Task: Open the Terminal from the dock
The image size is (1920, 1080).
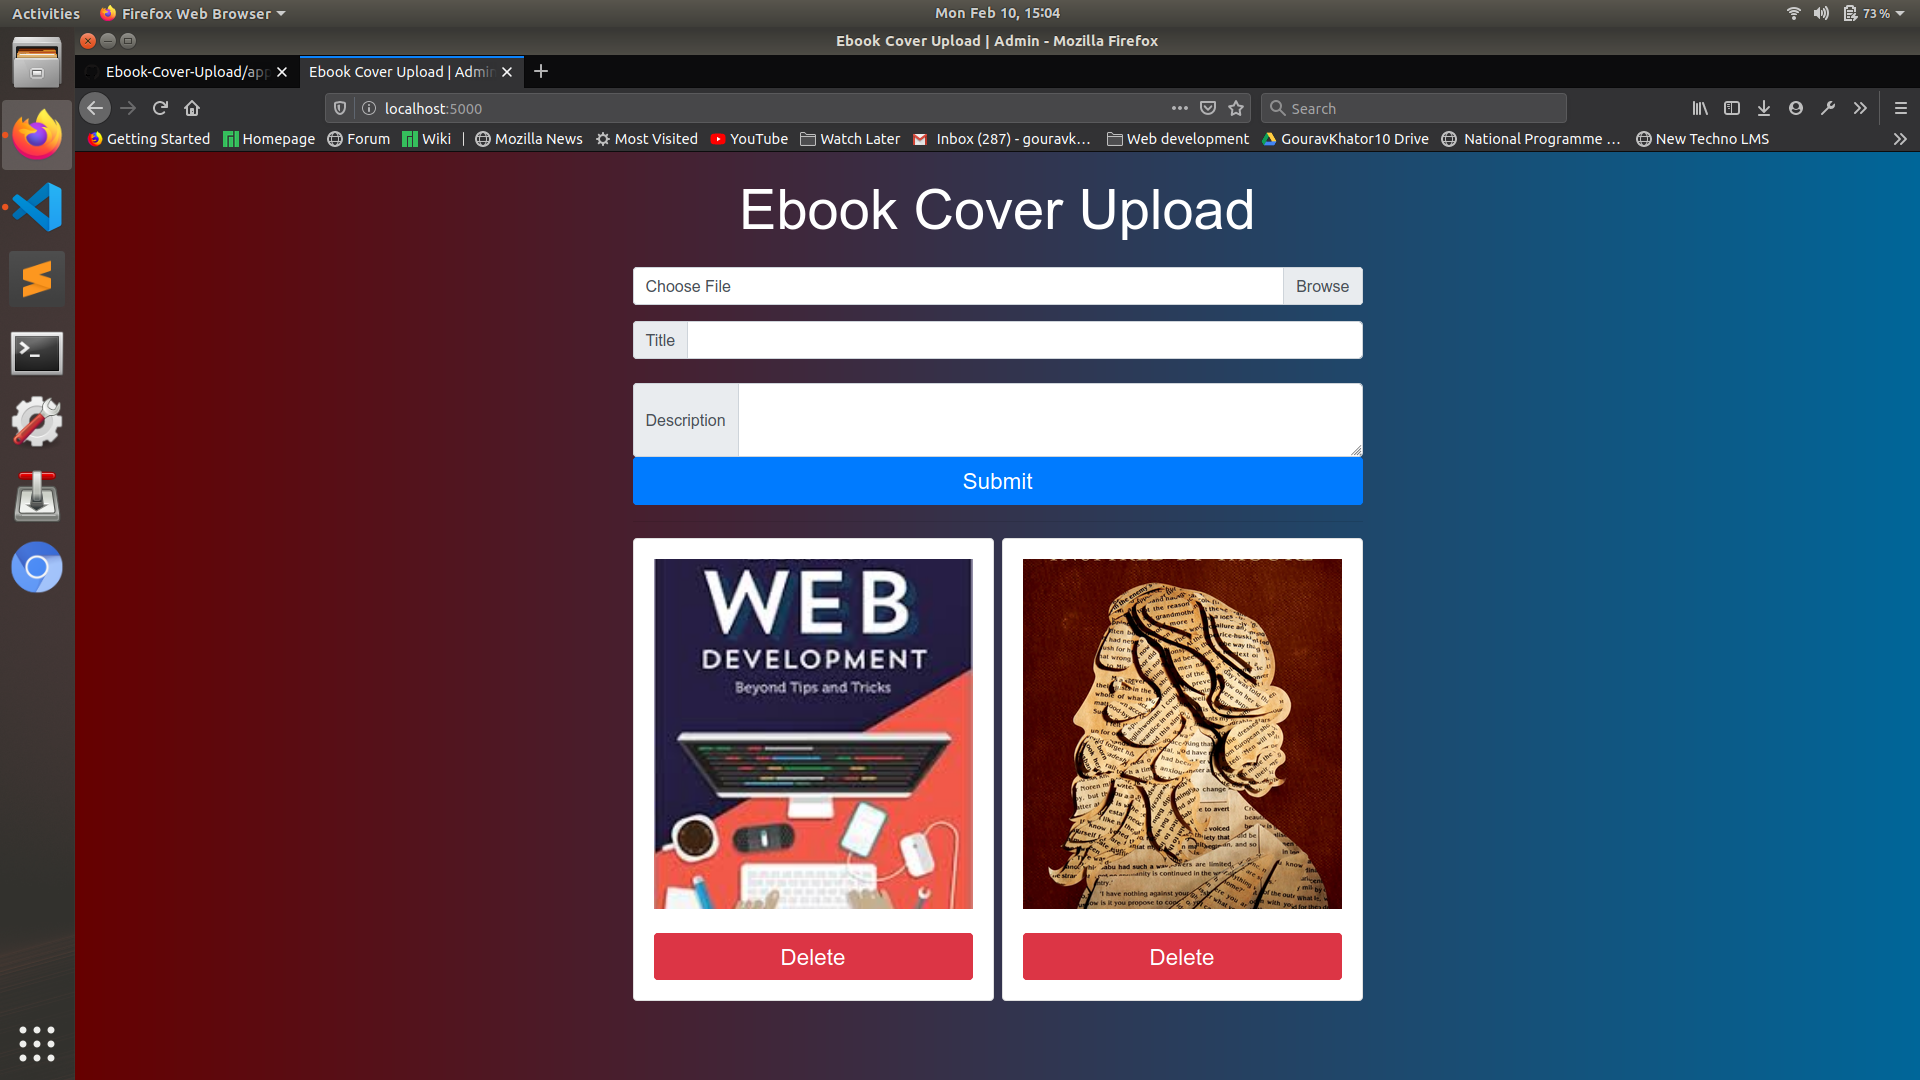Action: point(36,353)
